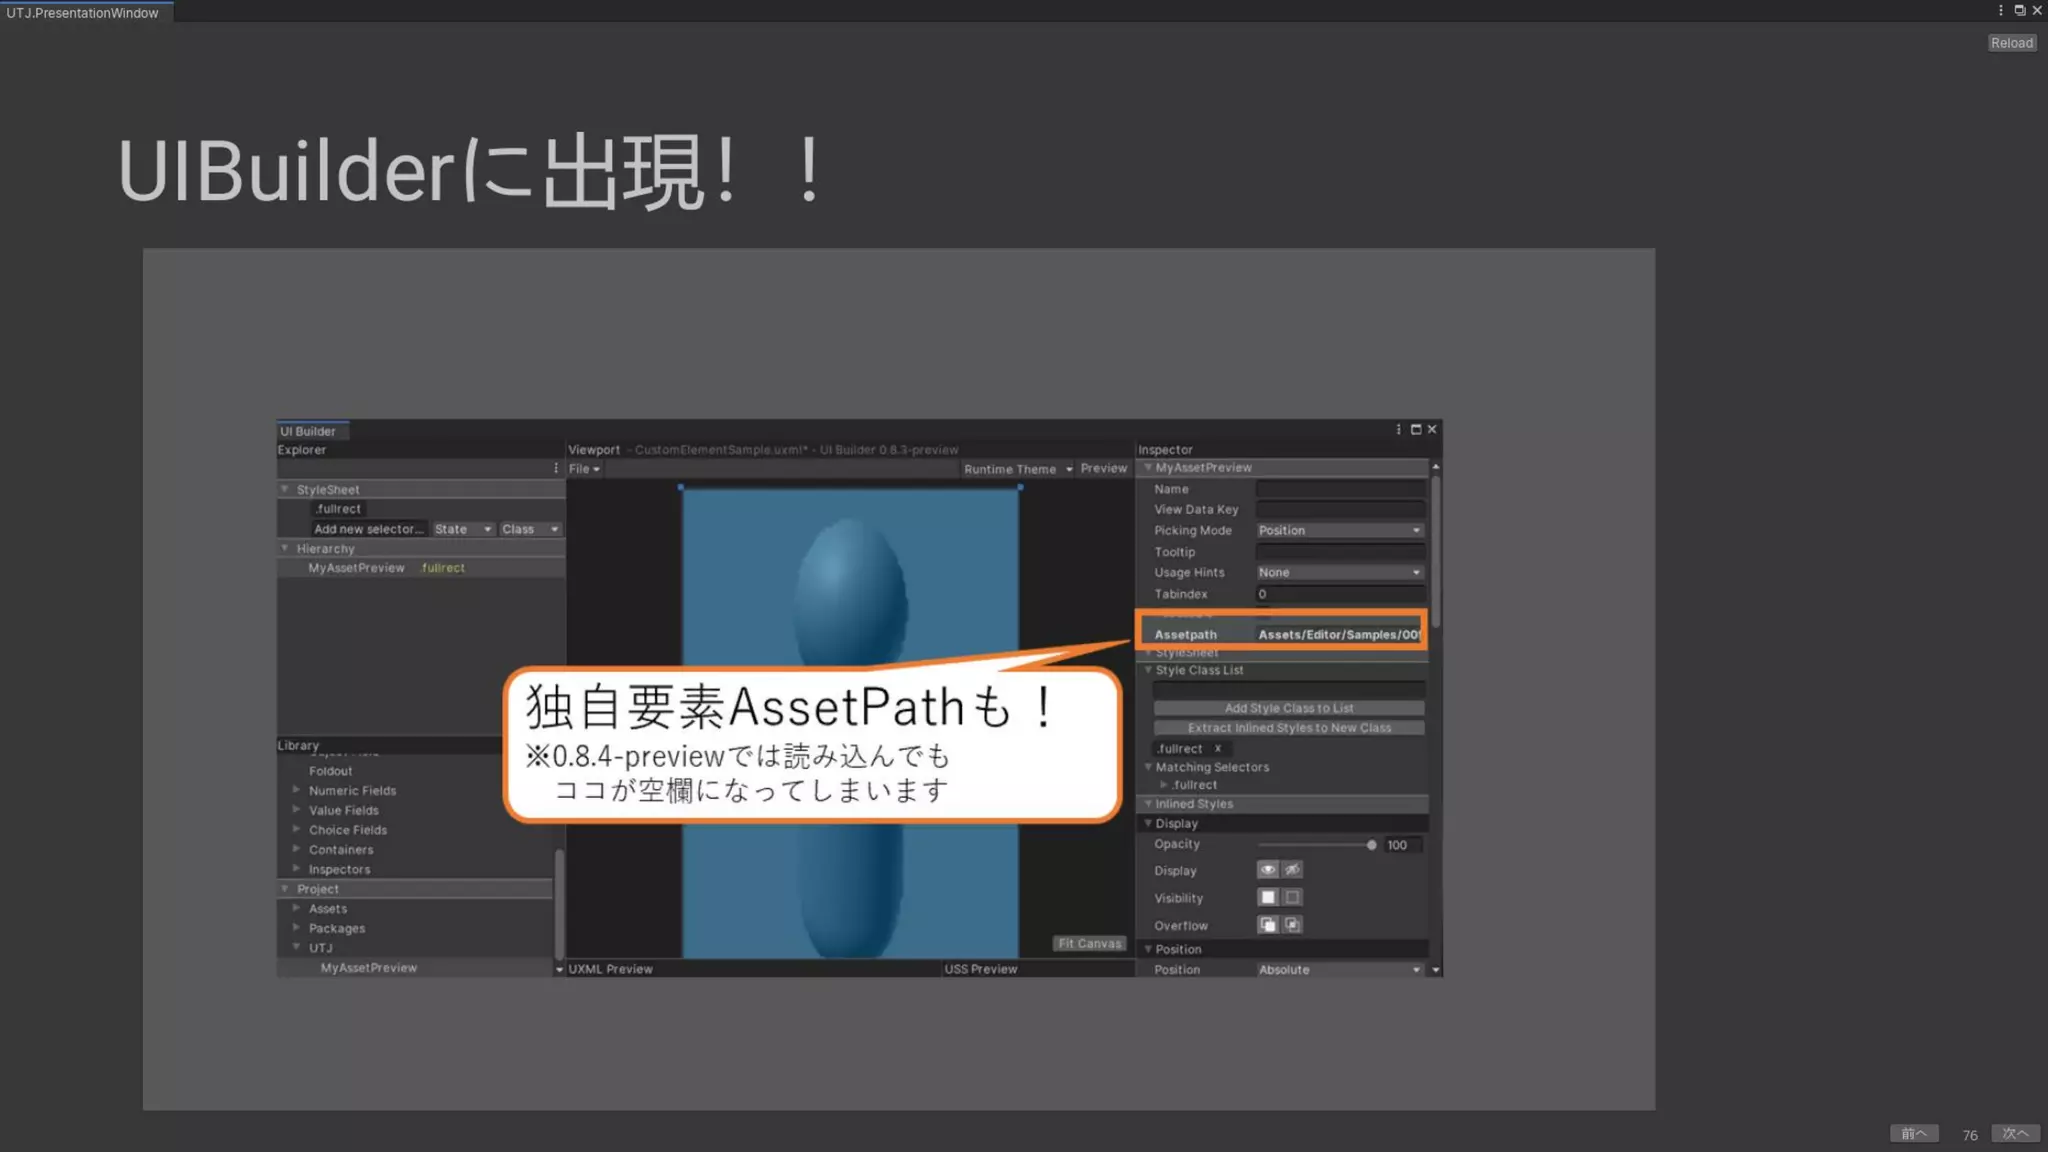This screenshot has width=2048, height=1152.
Task: Expand Value Fields in the Library
Action: [296, 810]
